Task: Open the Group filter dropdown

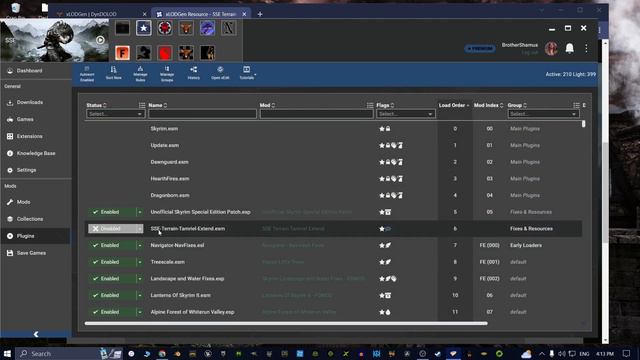Action: (543, 114)
